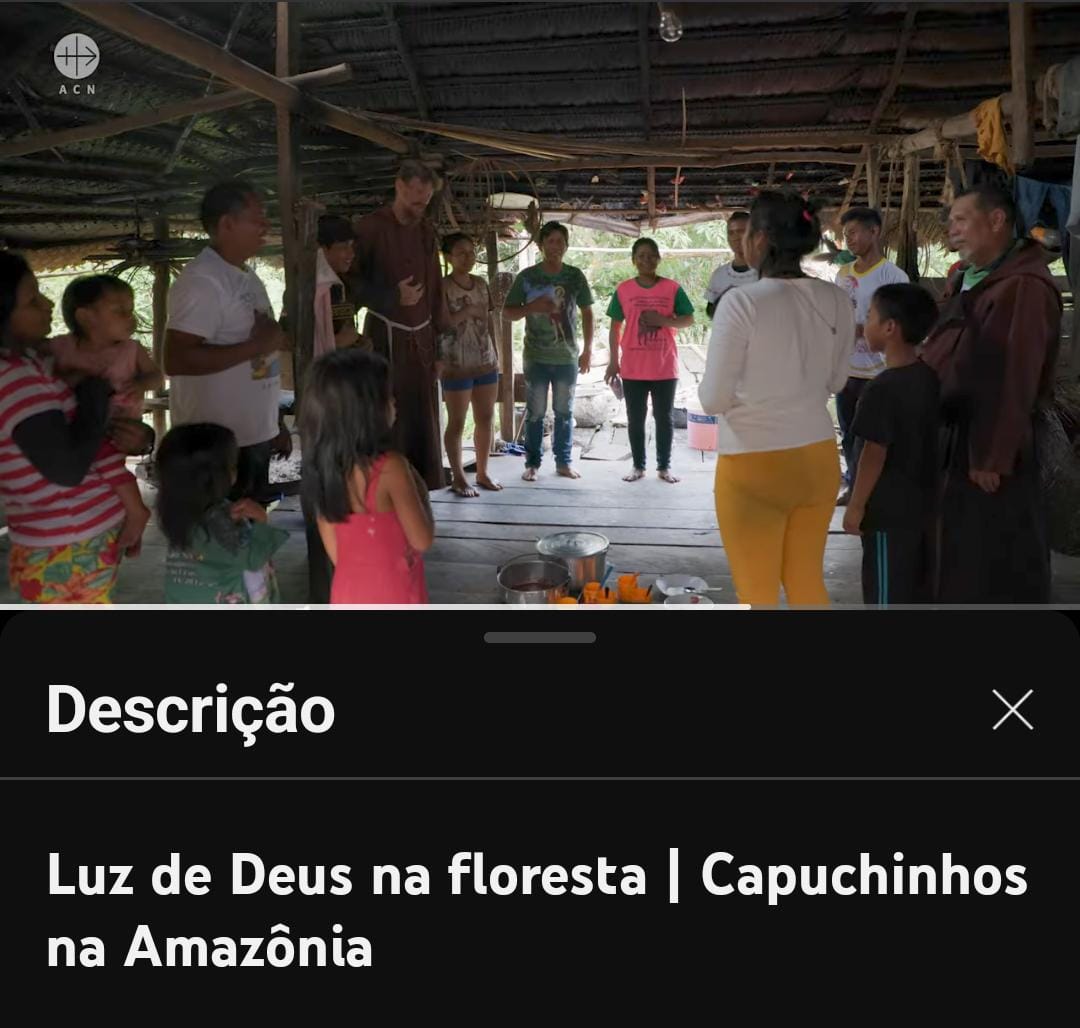
Task: Click the played white portion of the progress bar
Action: [x=375, y=607]
